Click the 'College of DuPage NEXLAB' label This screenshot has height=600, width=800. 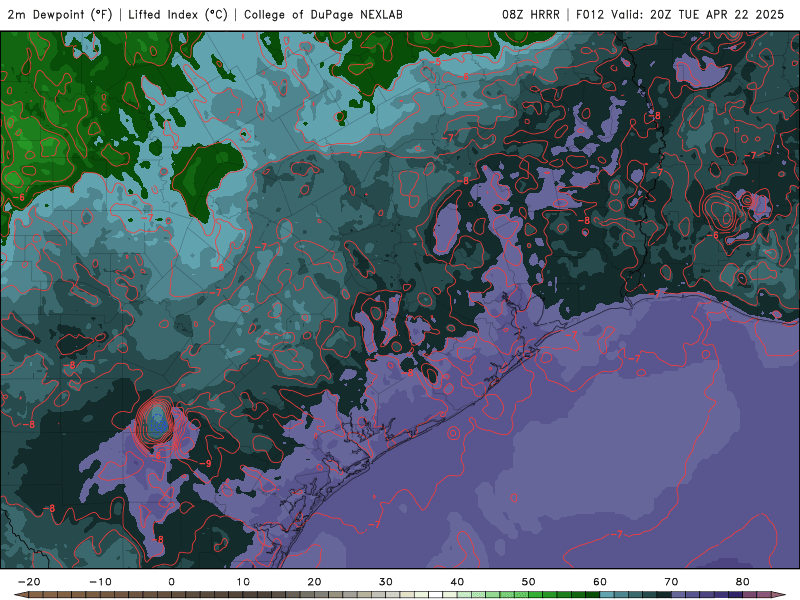click(x=323, y=15)
